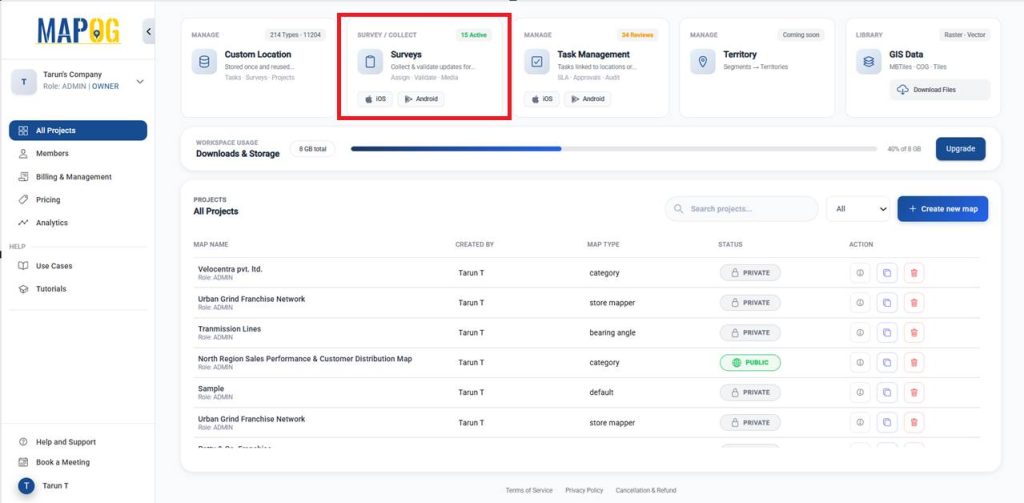The image size is (1024, 503).
Task: Open the Members menu item
Action: pos(52,154)
